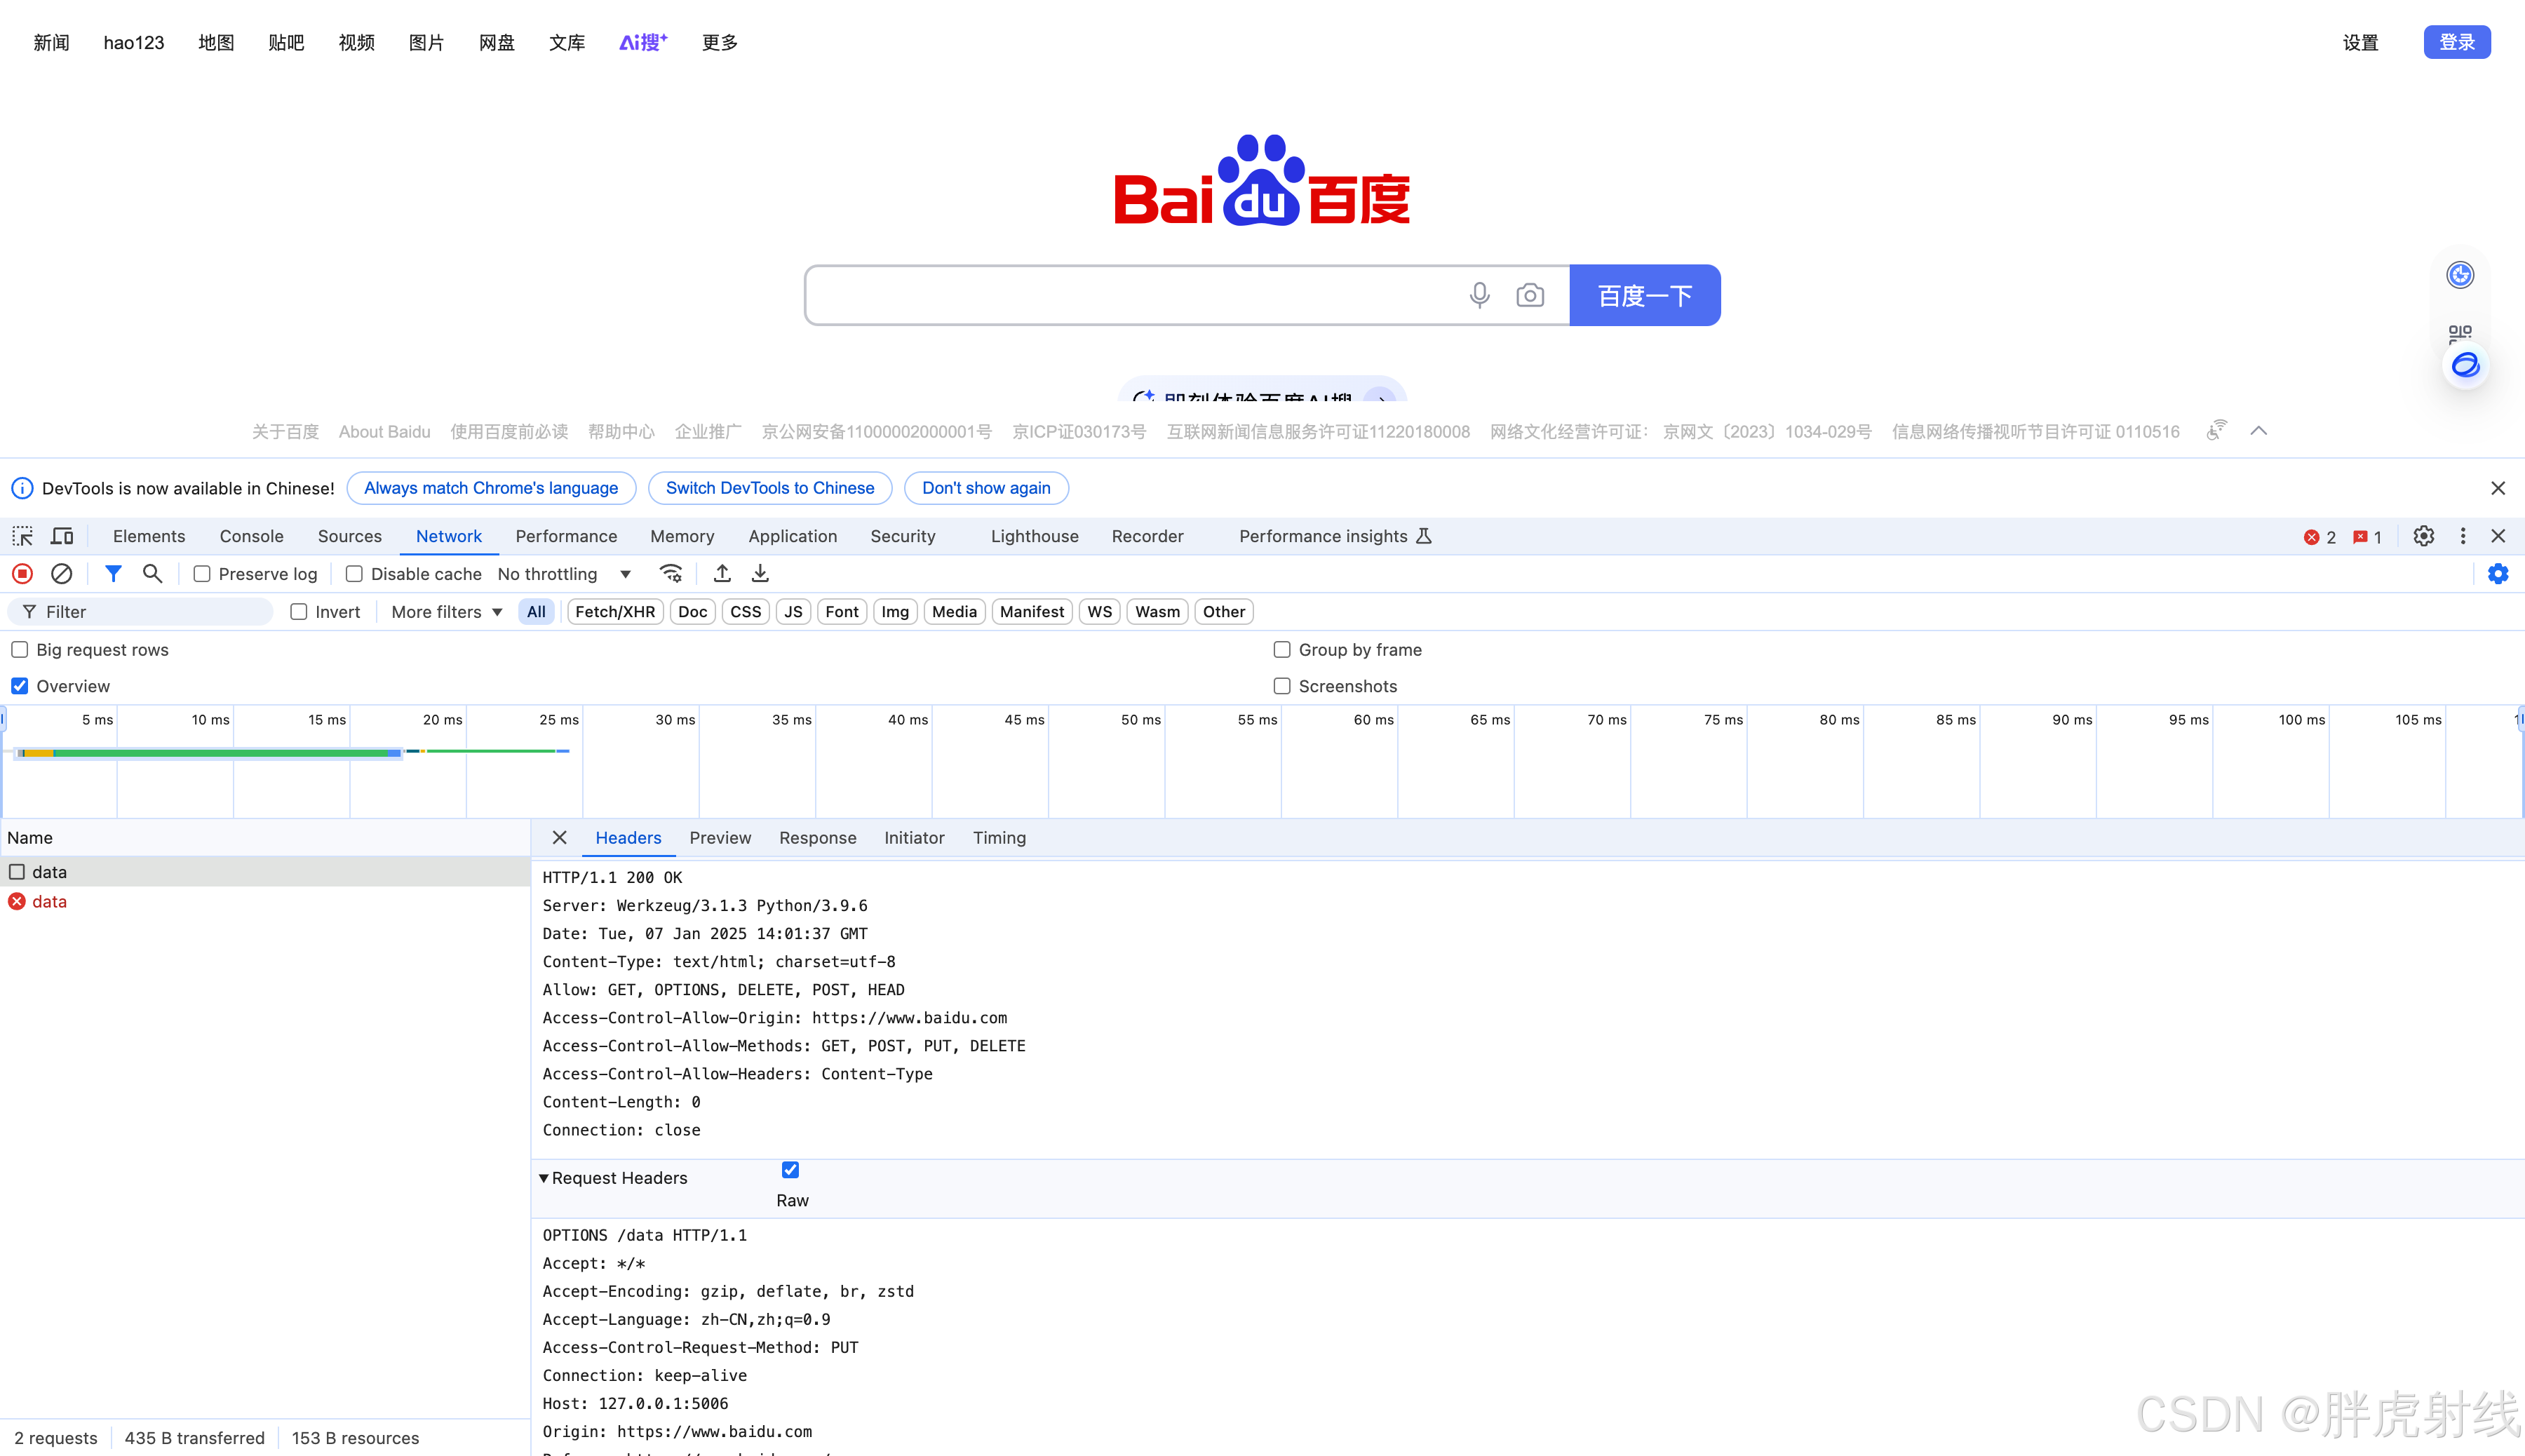Open the Sources tab
The width and height of the screenshot is (2525, 1456).
[350, 536]
